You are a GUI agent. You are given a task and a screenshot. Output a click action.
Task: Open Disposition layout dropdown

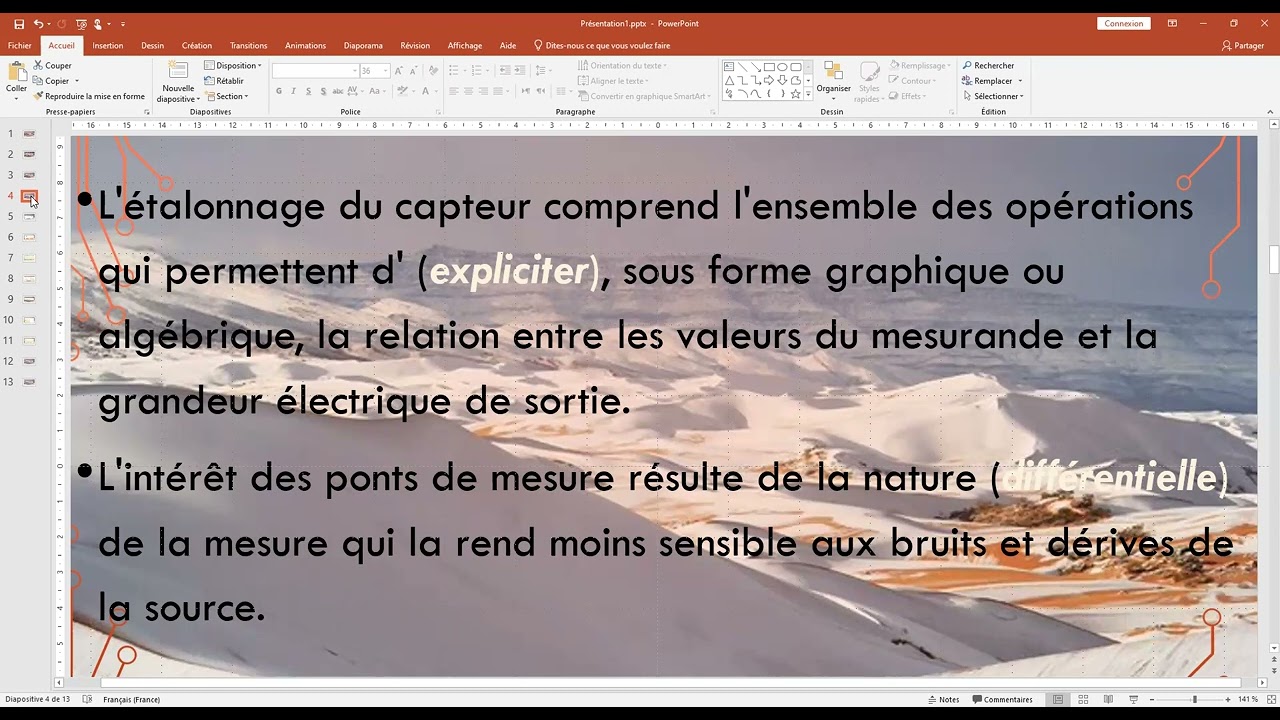tap(233, 65)
